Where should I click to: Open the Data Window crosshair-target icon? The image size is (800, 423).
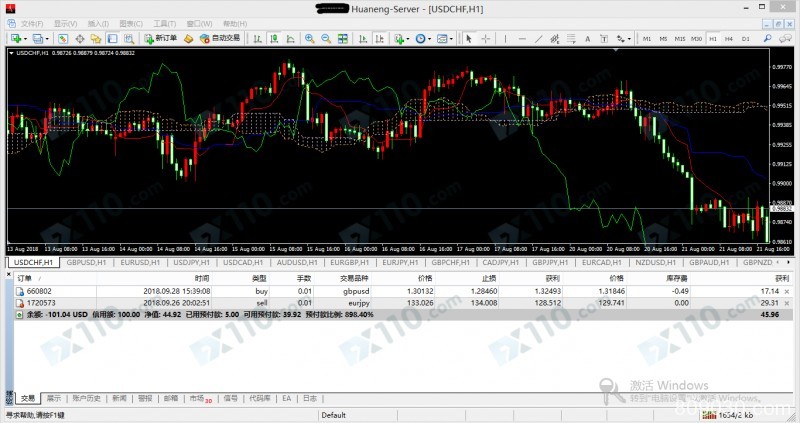[80, 39]
